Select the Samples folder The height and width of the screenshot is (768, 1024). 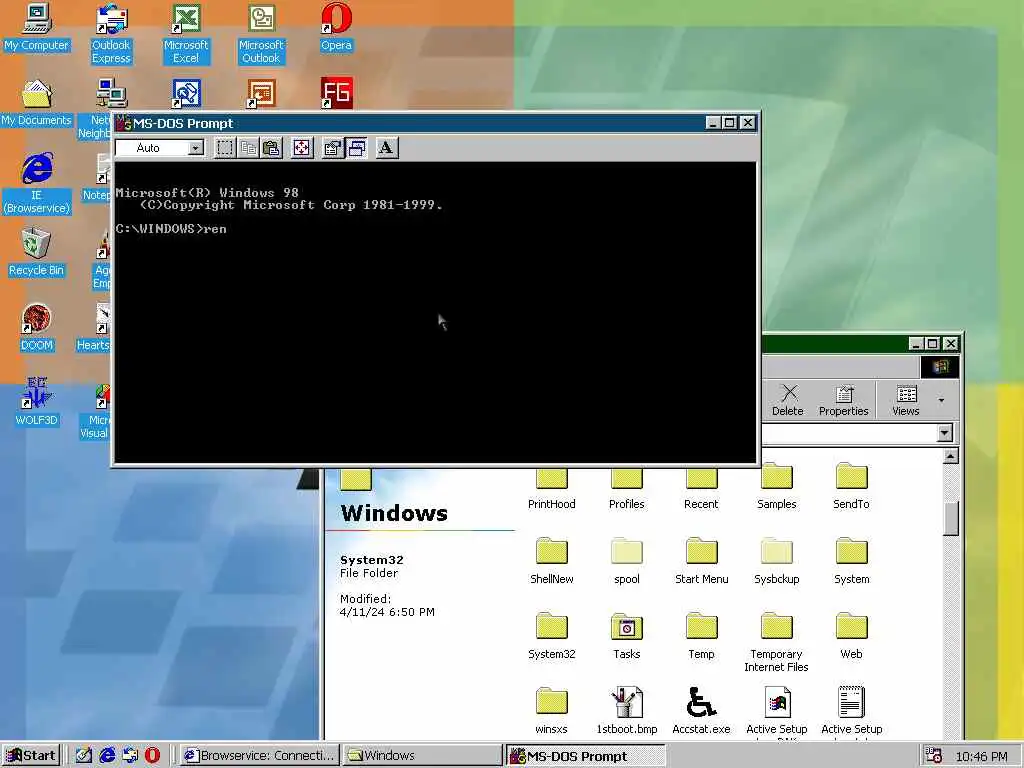[776, 487]
